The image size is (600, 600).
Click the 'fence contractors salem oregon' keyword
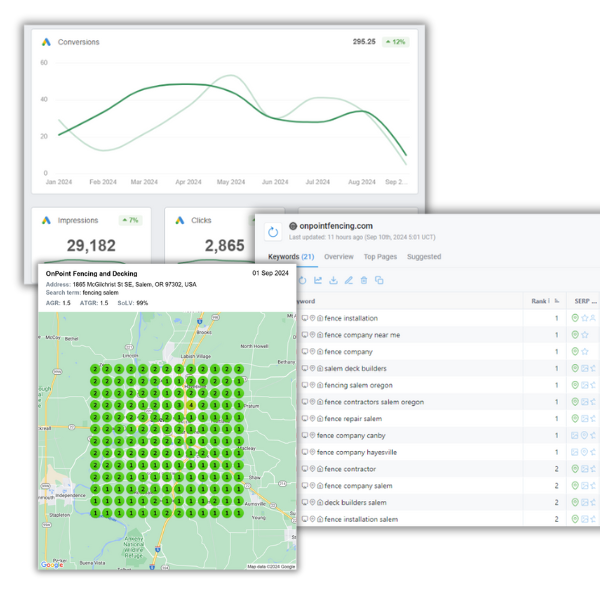pyautogui.click(x=374, y=402)
